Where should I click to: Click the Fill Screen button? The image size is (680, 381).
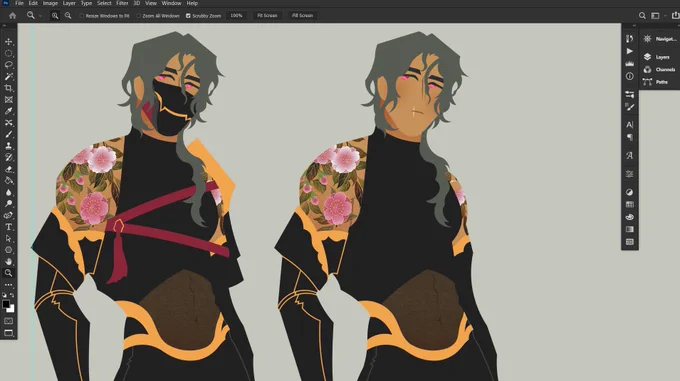coord(302,16)
